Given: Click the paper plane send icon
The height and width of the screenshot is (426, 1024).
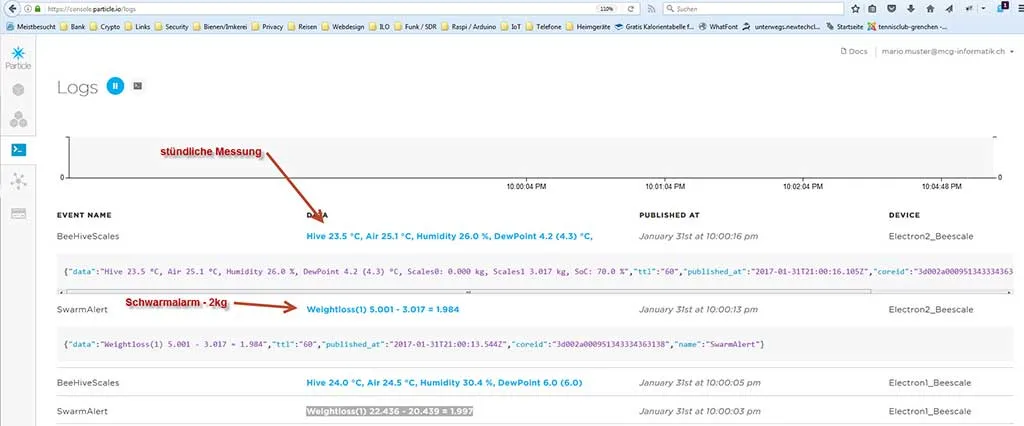Looking at the screenshot, I should pyautogui.click(x=950, y=9).
